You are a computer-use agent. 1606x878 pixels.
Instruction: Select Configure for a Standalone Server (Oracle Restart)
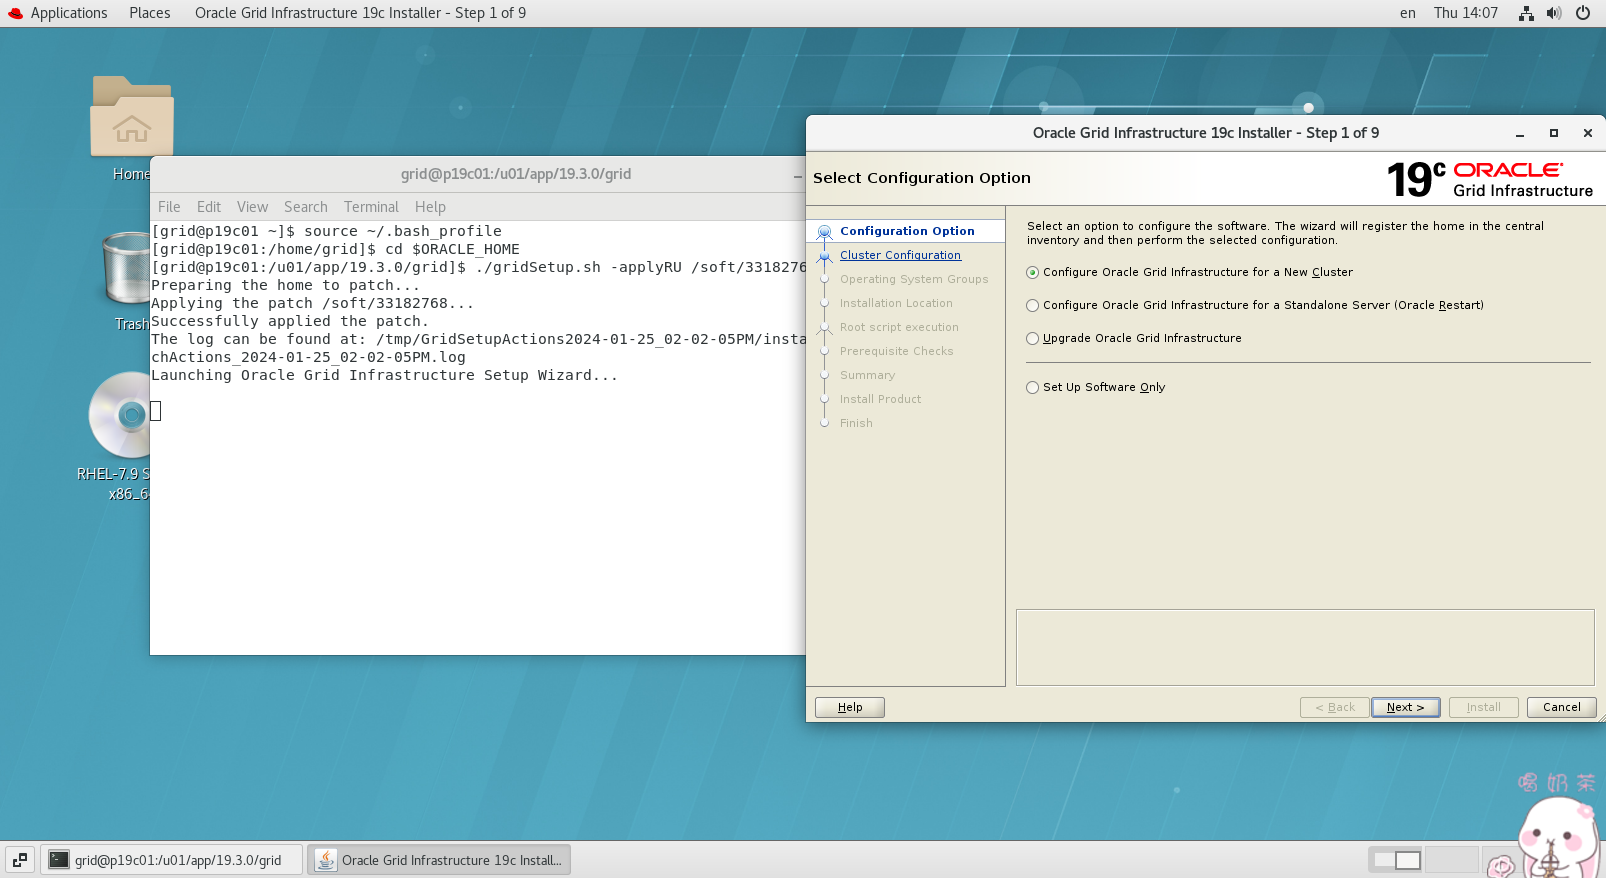1255,305
